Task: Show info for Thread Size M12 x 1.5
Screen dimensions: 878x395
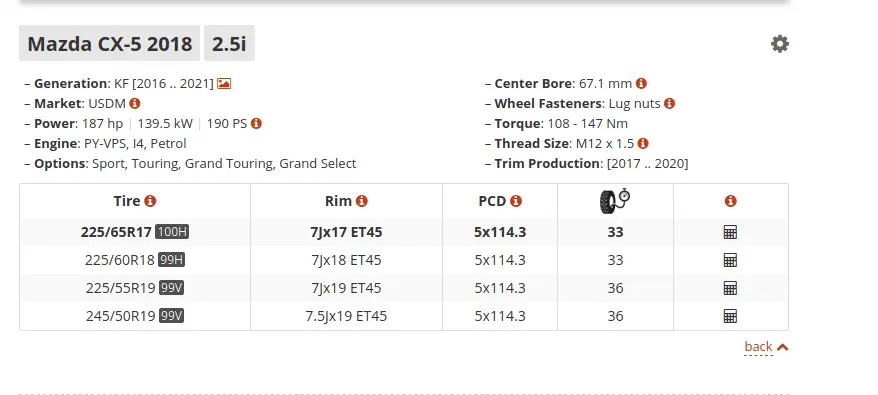Action: pyautogui.click(x=643, y=143)
